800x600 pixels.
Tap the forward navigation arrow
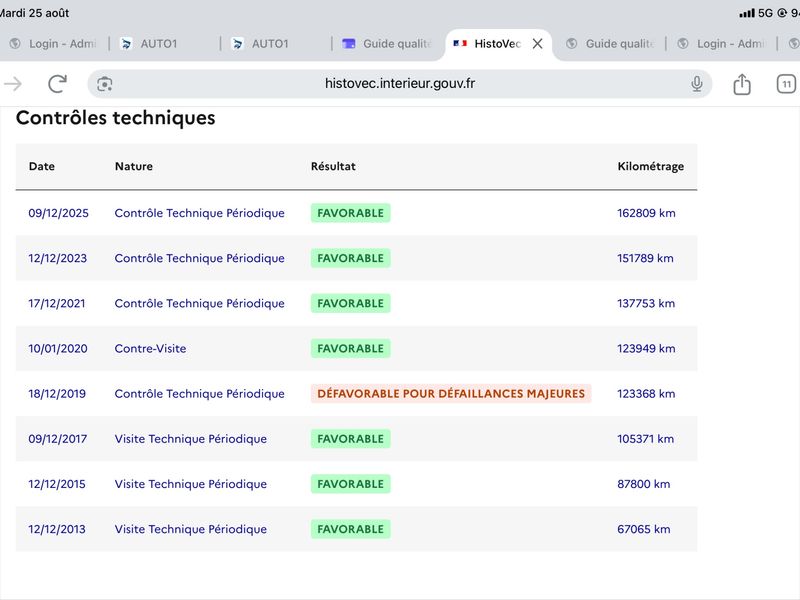pos(13,84)
